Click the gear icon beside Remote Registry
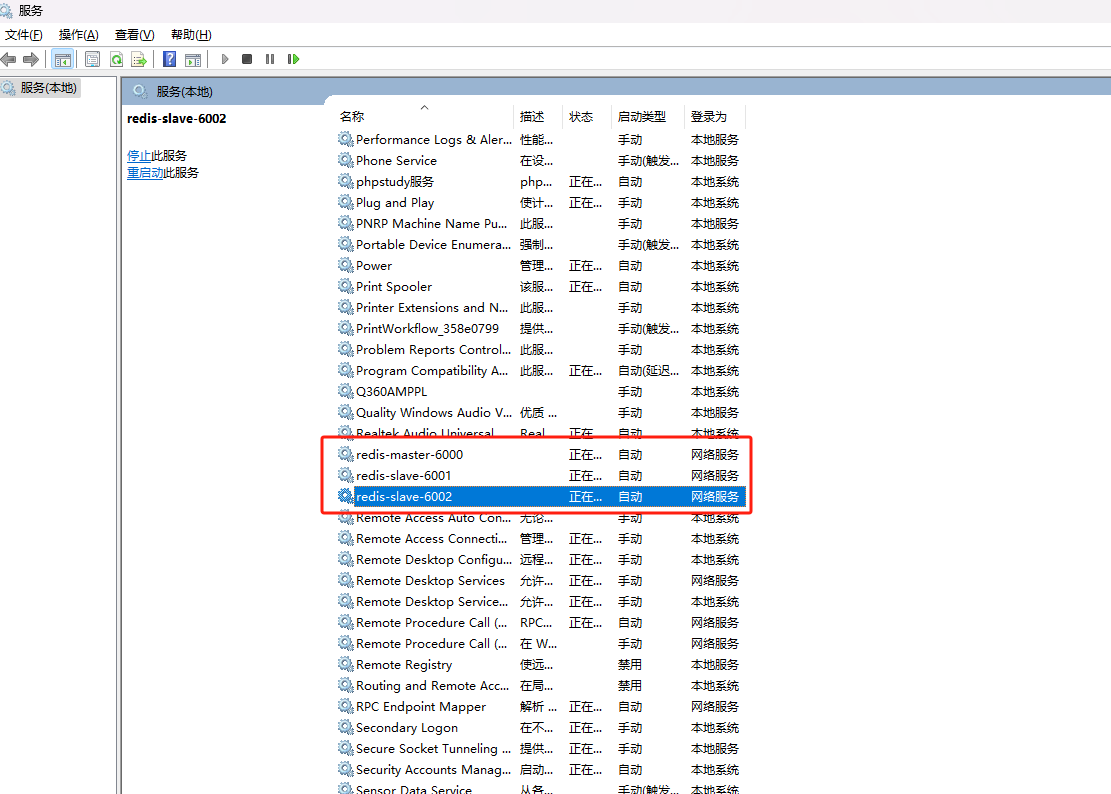This screenshot has width=1111, height=794. [x=346, y=664]
